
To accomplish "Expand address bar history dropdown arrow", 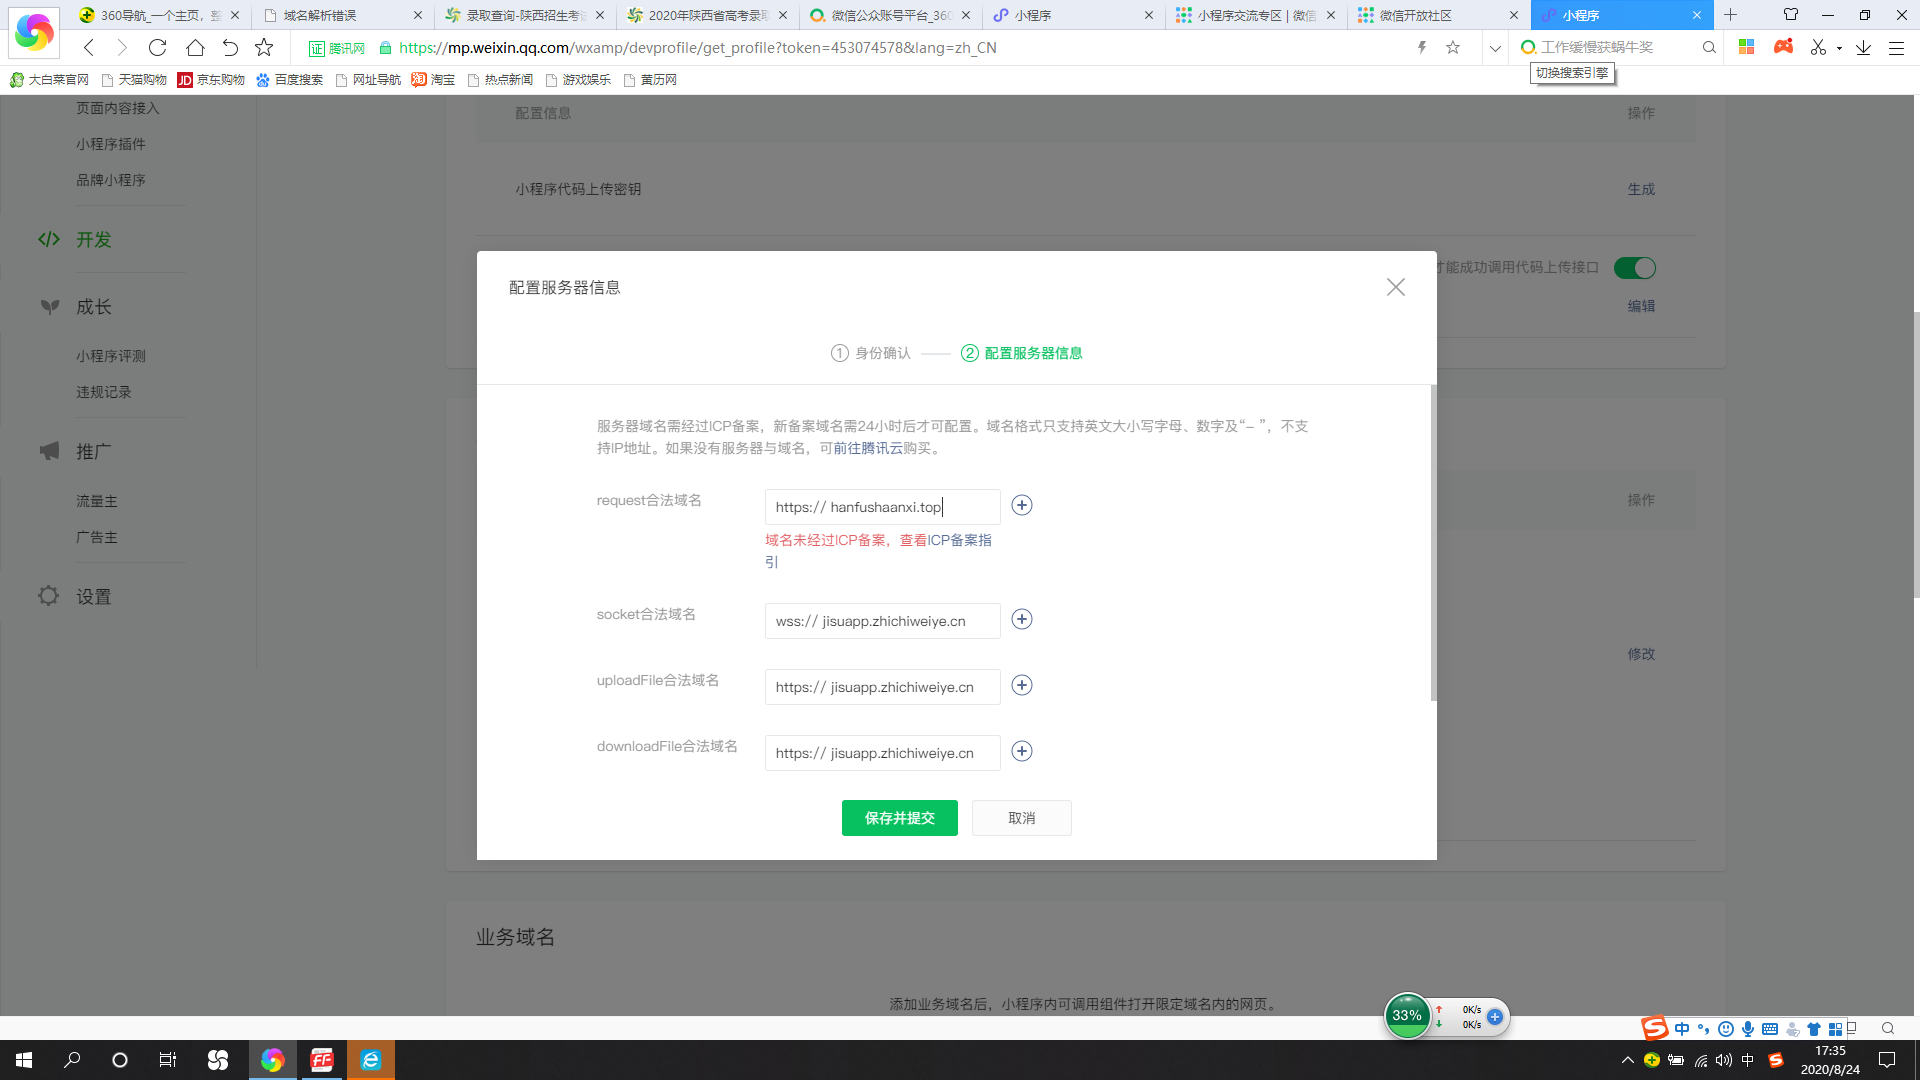I will [x=1495, y=47].
